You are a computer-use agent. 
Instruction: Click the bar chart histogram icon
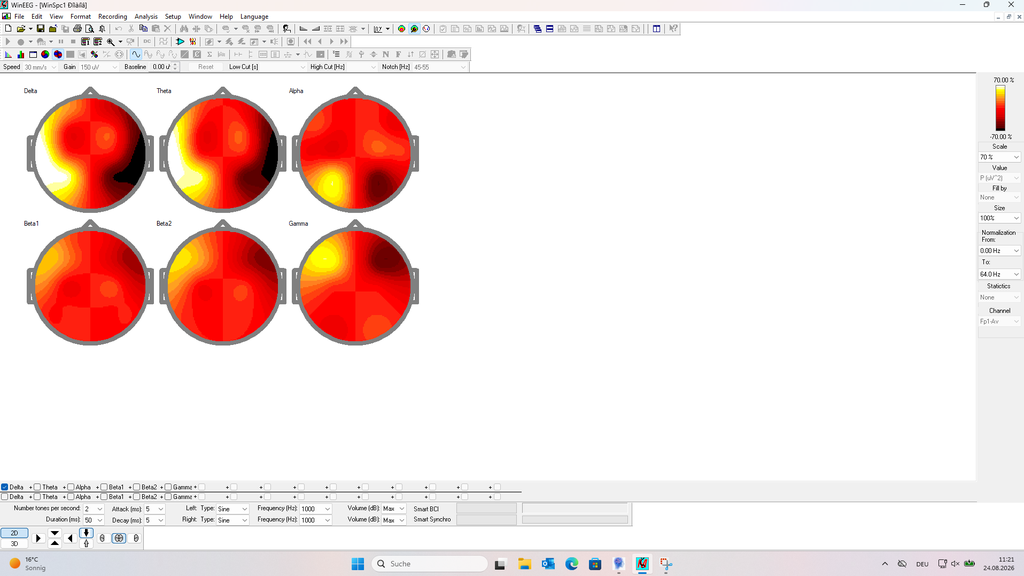[x=20, y=54]
